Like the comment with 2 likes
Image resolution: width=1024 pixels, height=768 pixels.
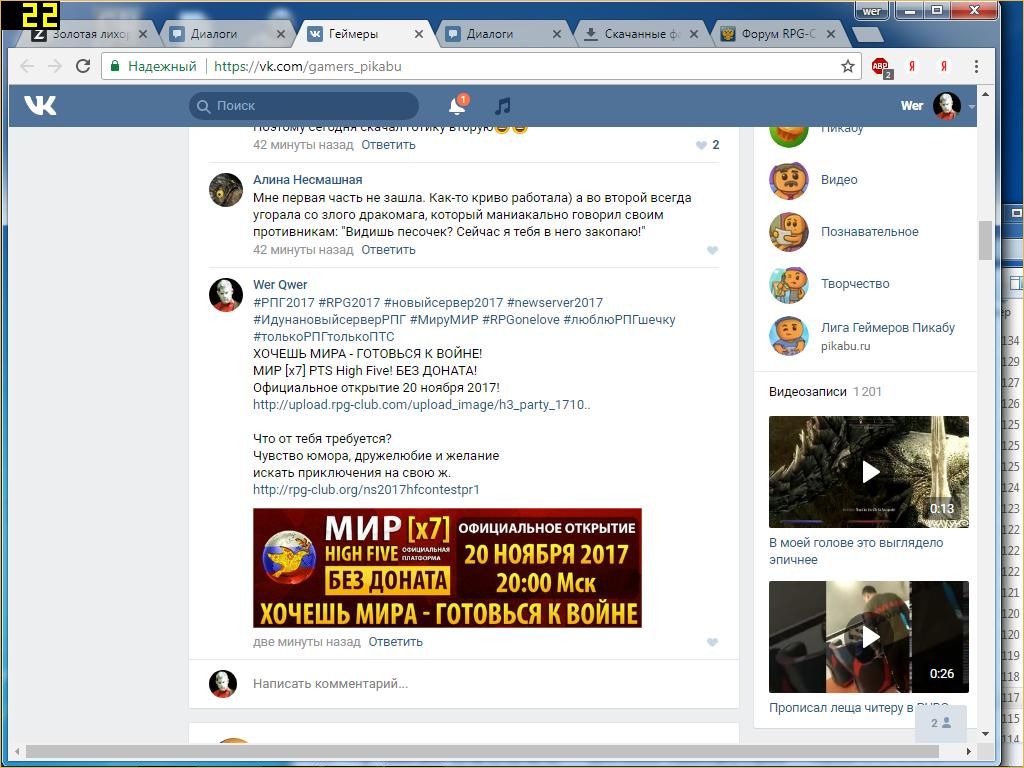point(701,145)
